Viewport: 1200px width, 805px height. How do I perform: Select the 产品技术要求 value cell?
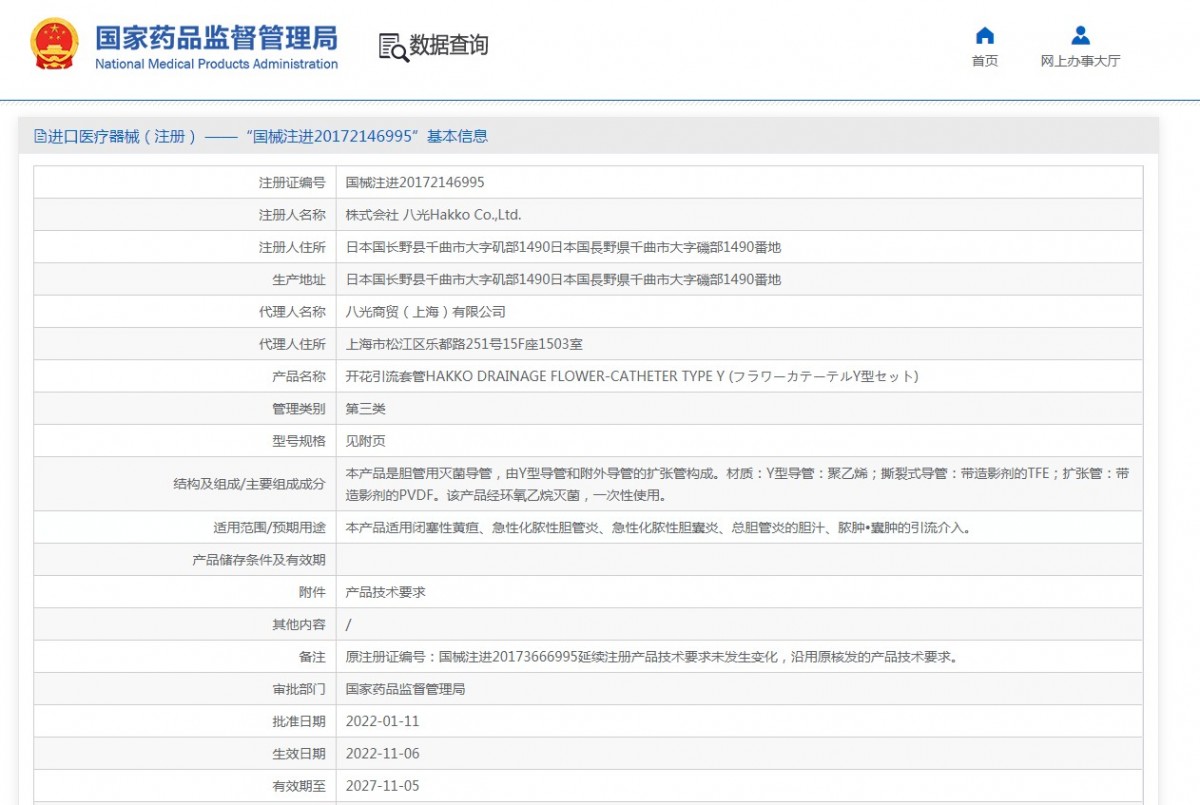point(739,592)
